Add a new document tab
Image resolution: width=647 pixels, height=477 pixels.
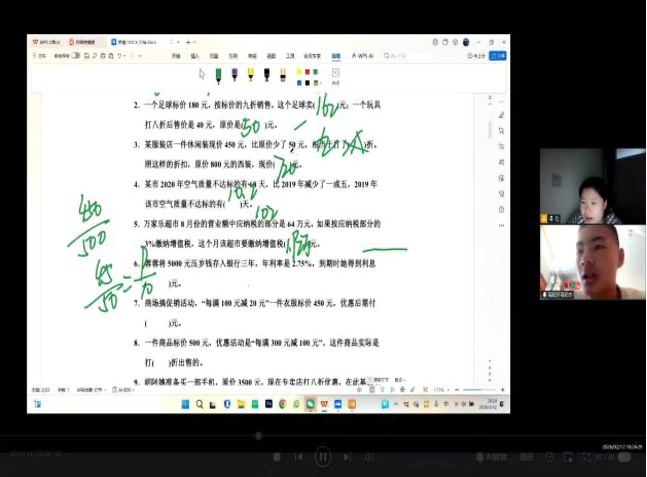pyautogui.click(x=187, y=42)
